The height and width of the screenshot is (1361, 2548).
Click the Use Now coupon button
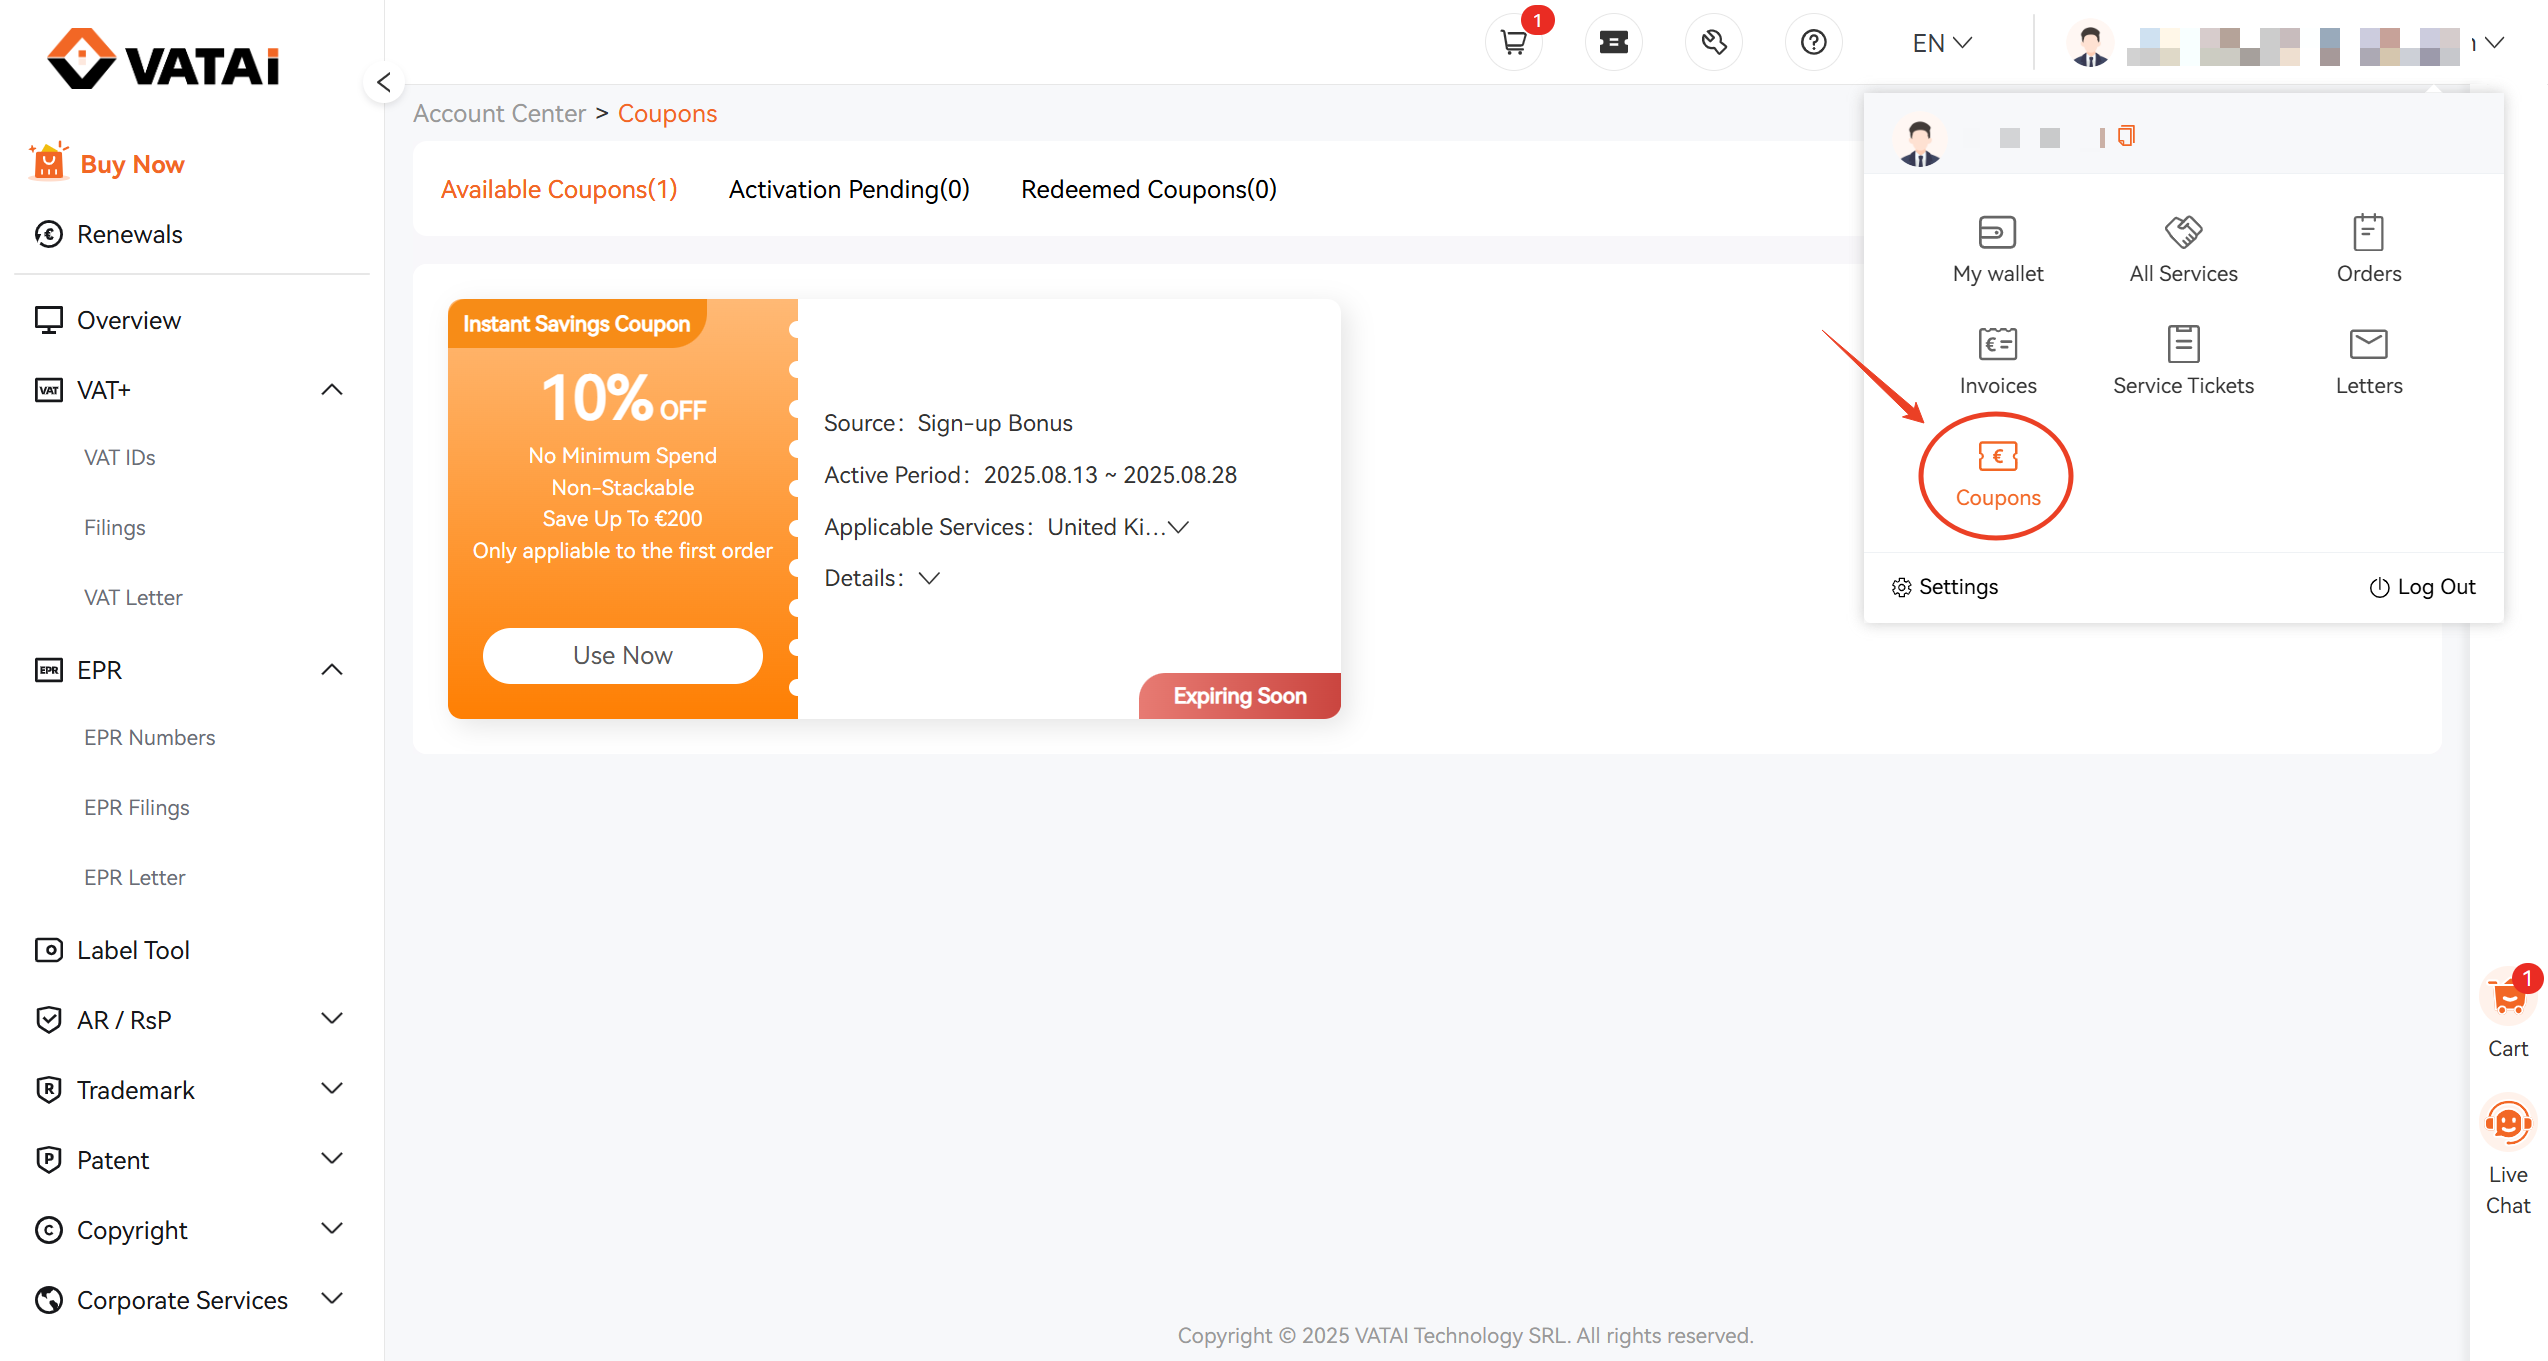(622, 655)
